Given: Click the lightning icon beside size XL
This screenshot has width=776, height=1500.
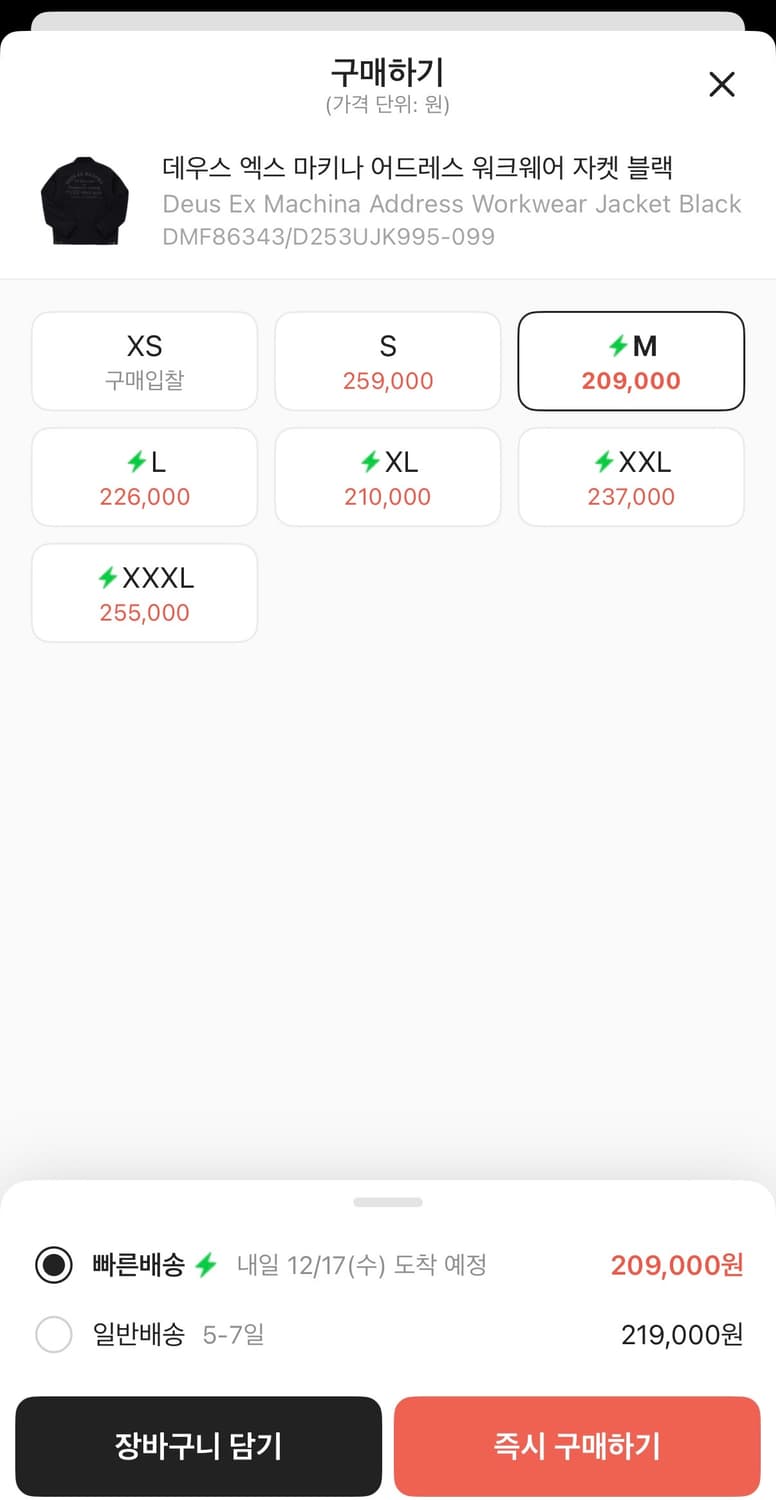Looking at the screenshot, I should coord(370,462).
